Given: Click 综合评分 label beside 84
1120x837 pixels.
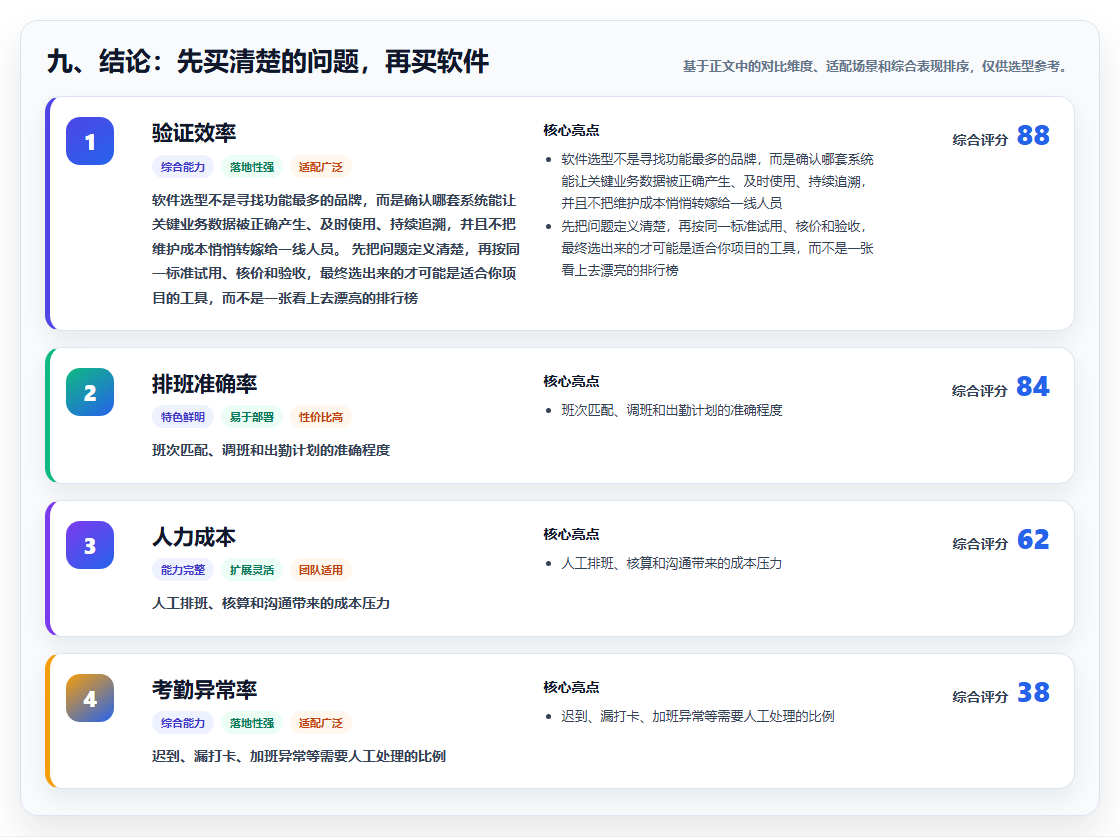Looking at the screenshot, I should [980, 391].
